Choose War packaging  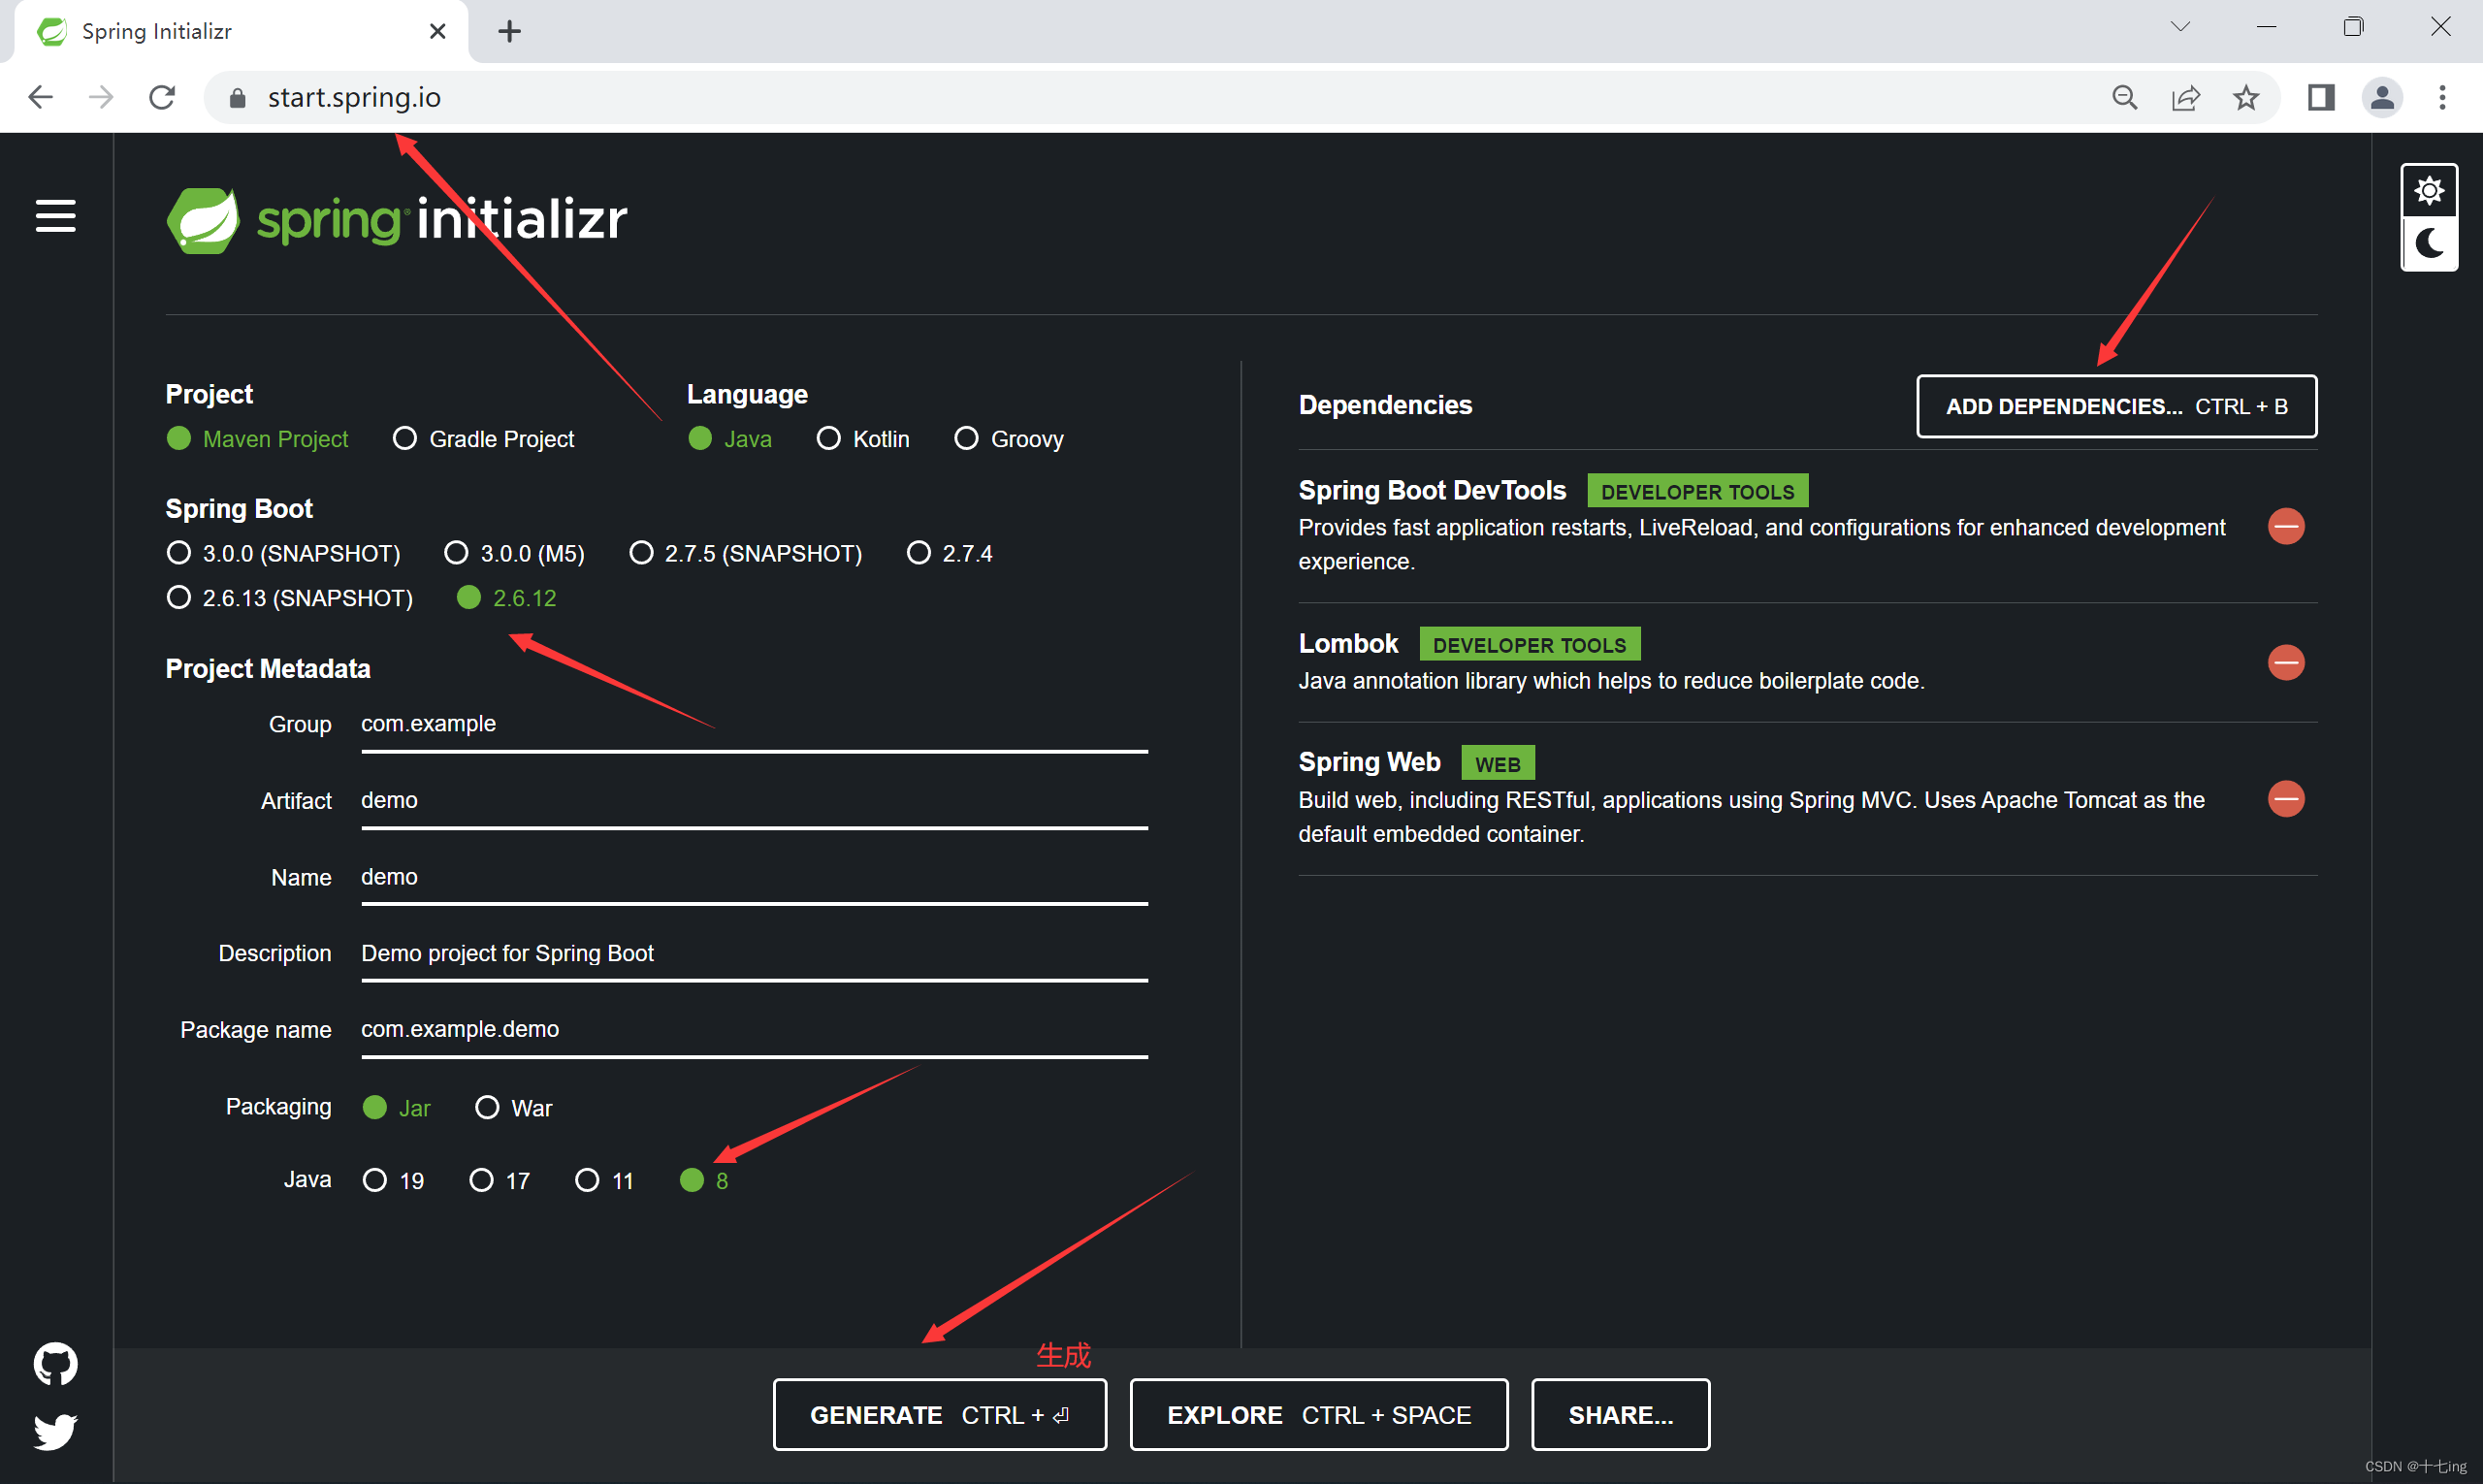513,1107
